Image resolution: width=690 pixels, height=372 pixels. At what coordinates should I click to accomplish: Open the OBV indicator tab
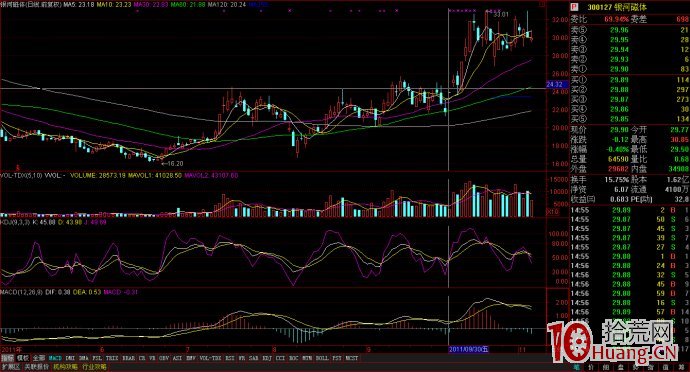pos(164,358)
